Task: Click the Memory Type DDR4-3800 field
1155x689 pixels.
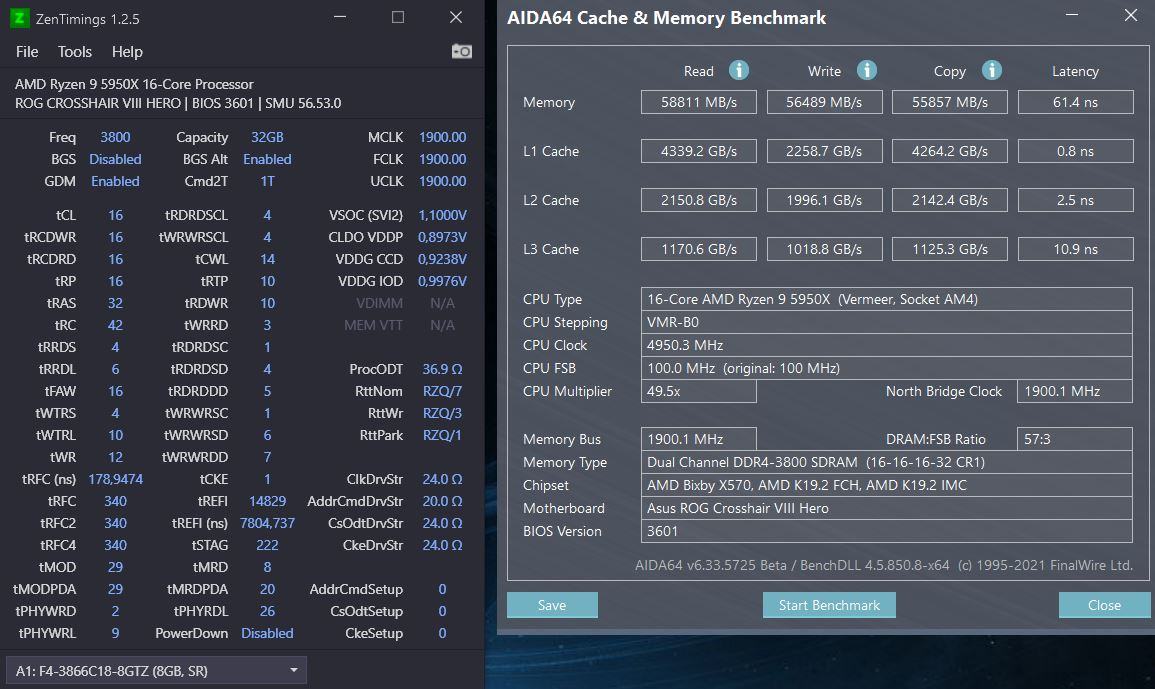Action: click(886, 462)
